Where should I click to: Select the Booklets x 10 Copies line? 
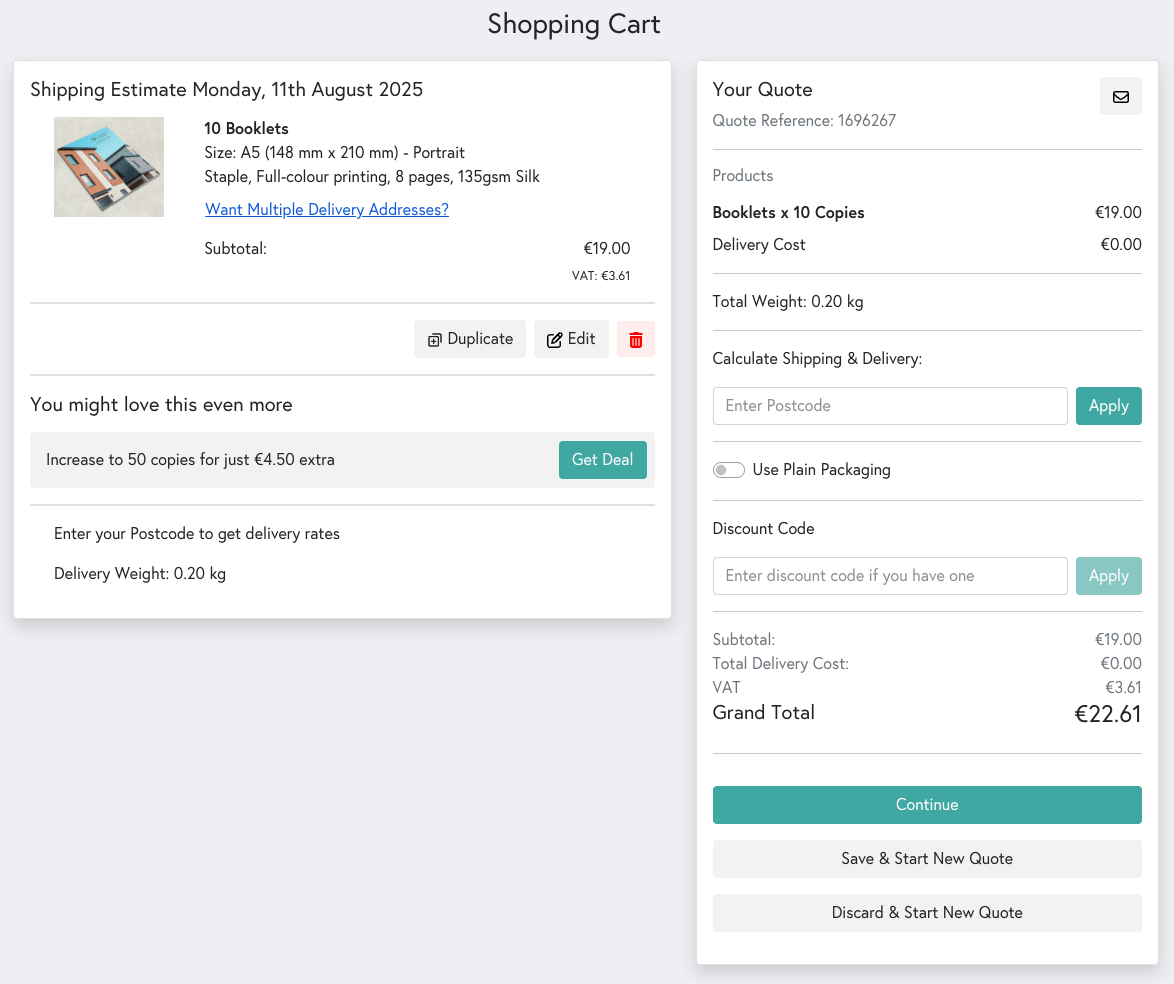789,212
